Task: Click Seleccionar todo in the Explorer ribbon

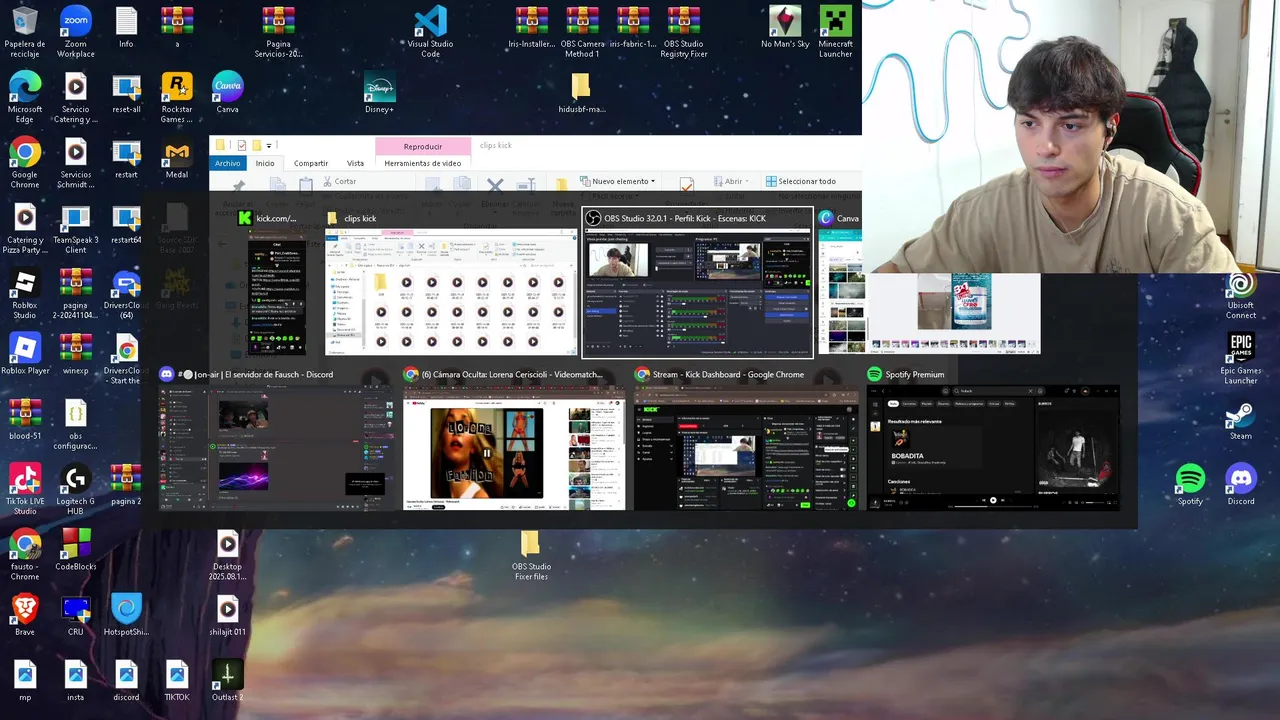Action: (801, 181)
